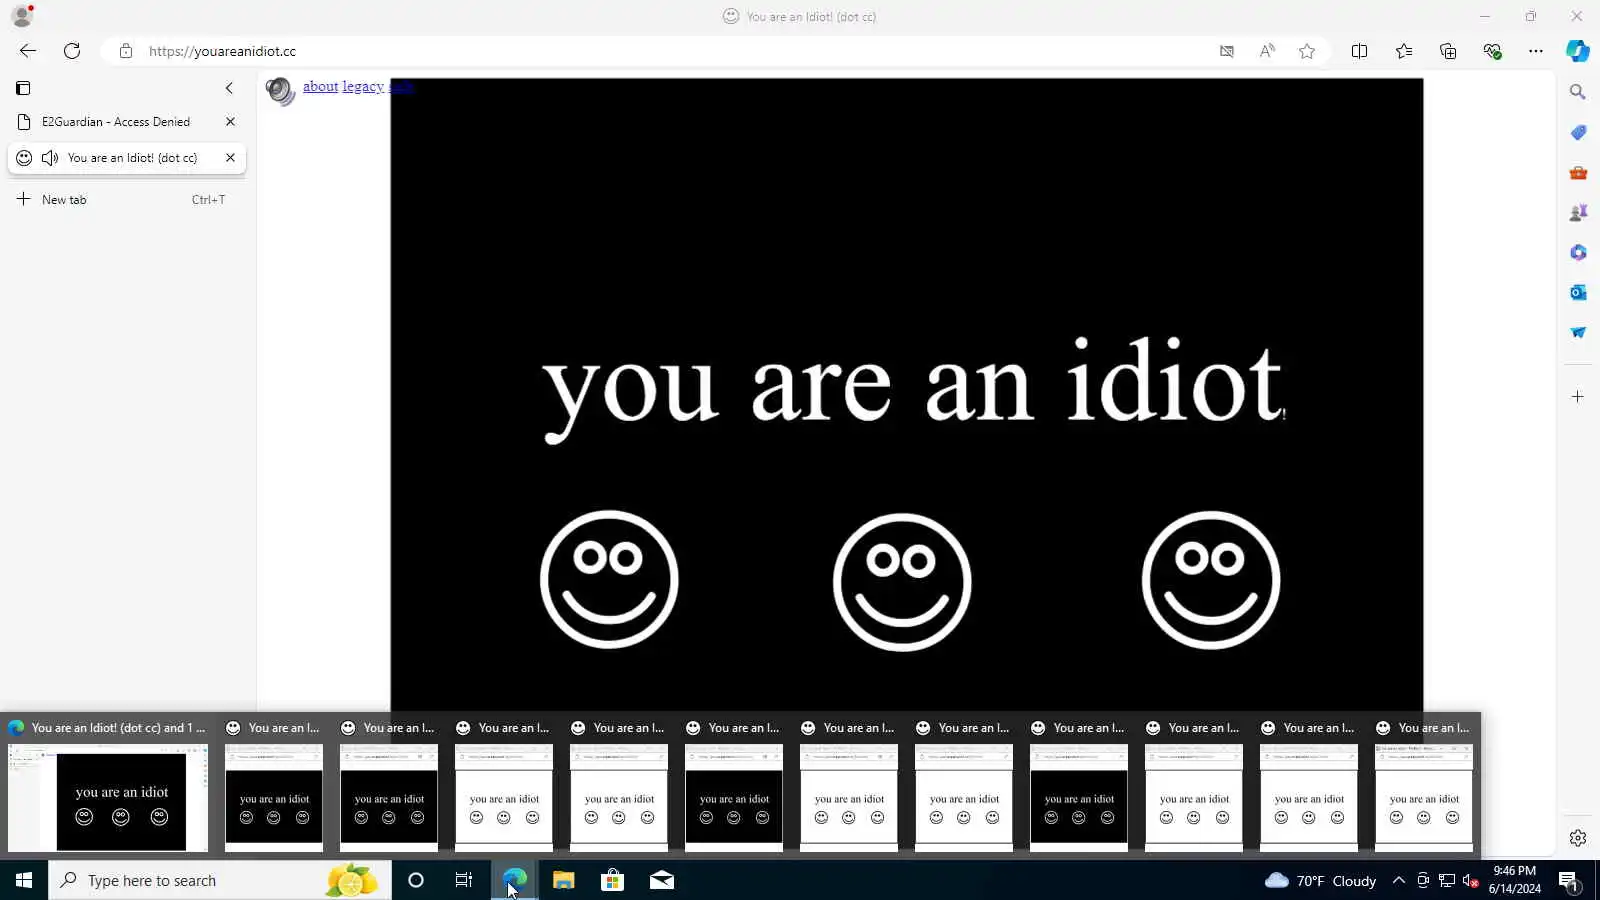Open Microsoft 365 in the Edge sidebar
This screenshot has width=1600, height=900.
(x=1578, y=252)
